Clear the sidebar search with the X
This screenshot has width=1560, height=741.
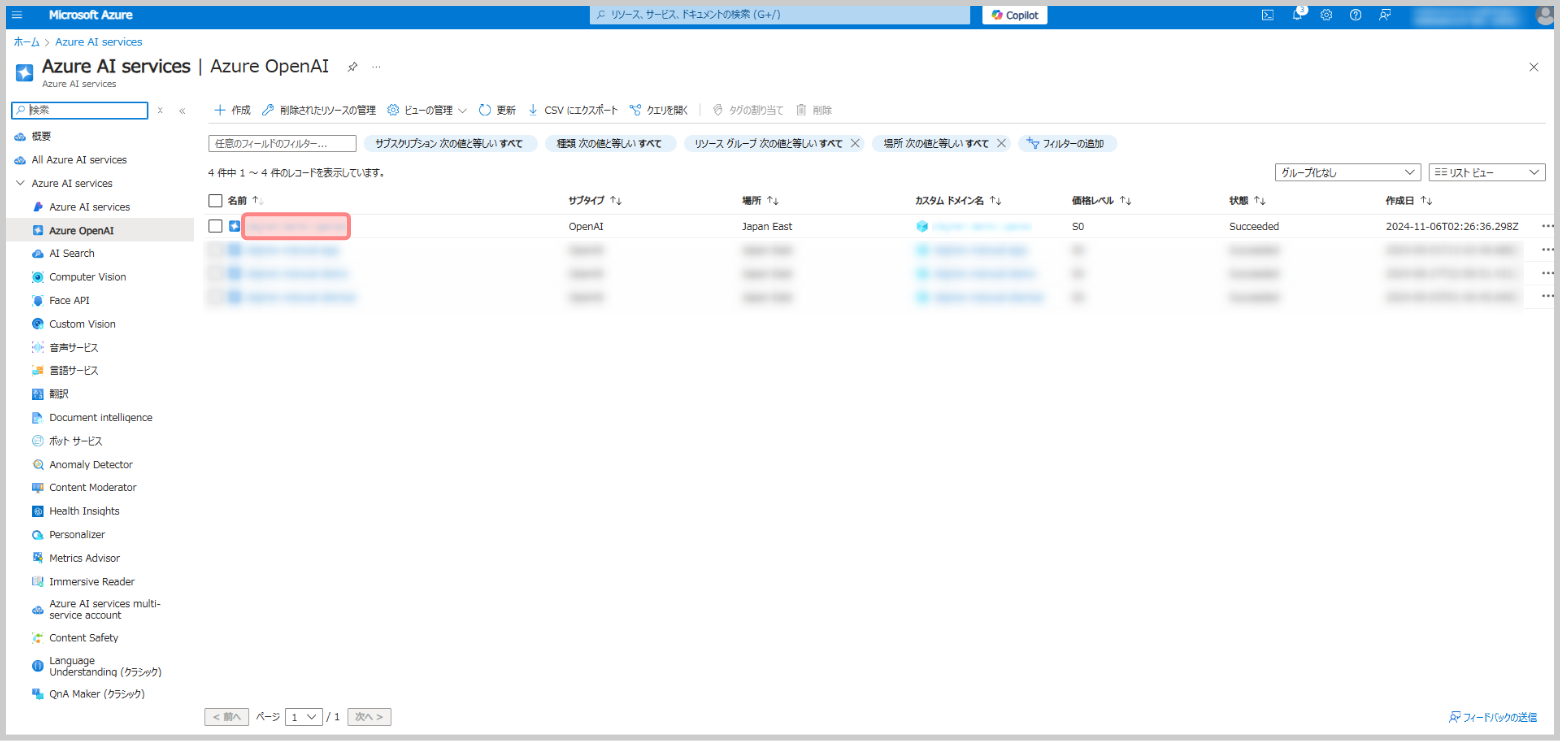[x=160, y=110]
